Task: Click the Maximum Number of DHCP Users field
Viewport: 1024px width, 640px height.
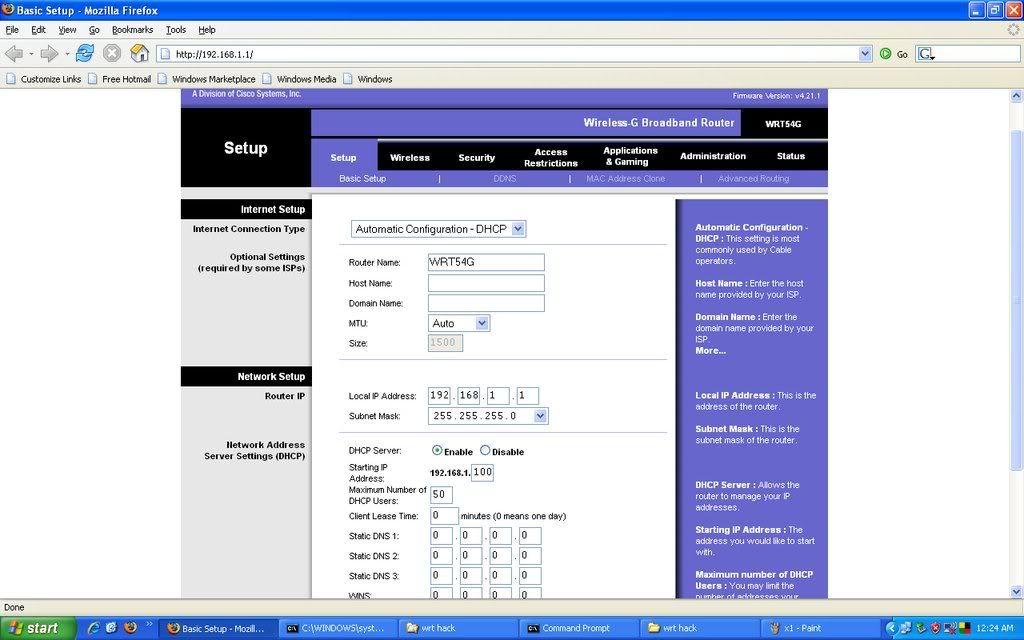Action: click(441, 494)
